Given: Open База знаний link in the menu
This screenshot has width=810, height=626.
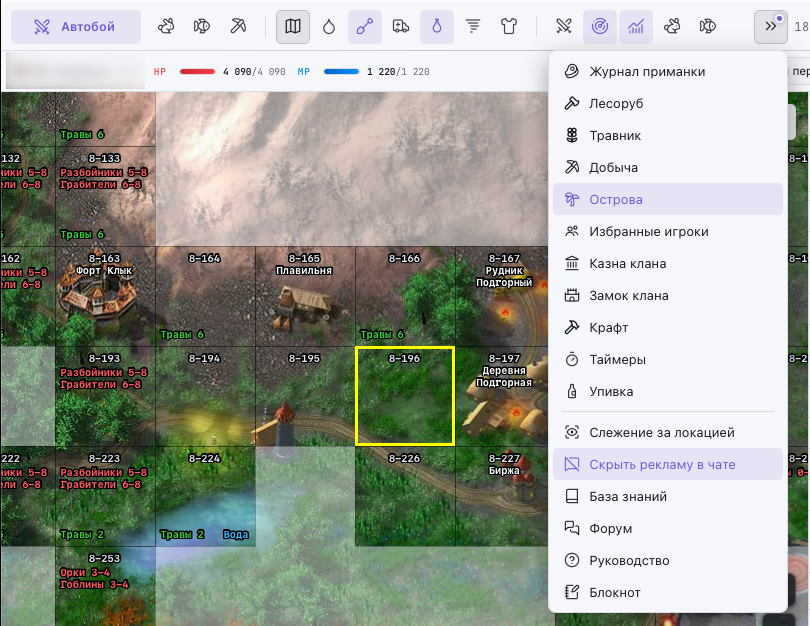Looking at the screenshot, I should click(668, 496).
